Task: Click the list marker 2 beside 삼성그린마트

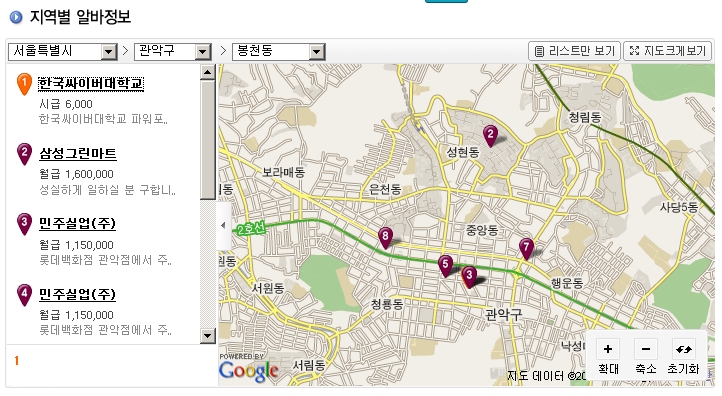Action: 24,154
